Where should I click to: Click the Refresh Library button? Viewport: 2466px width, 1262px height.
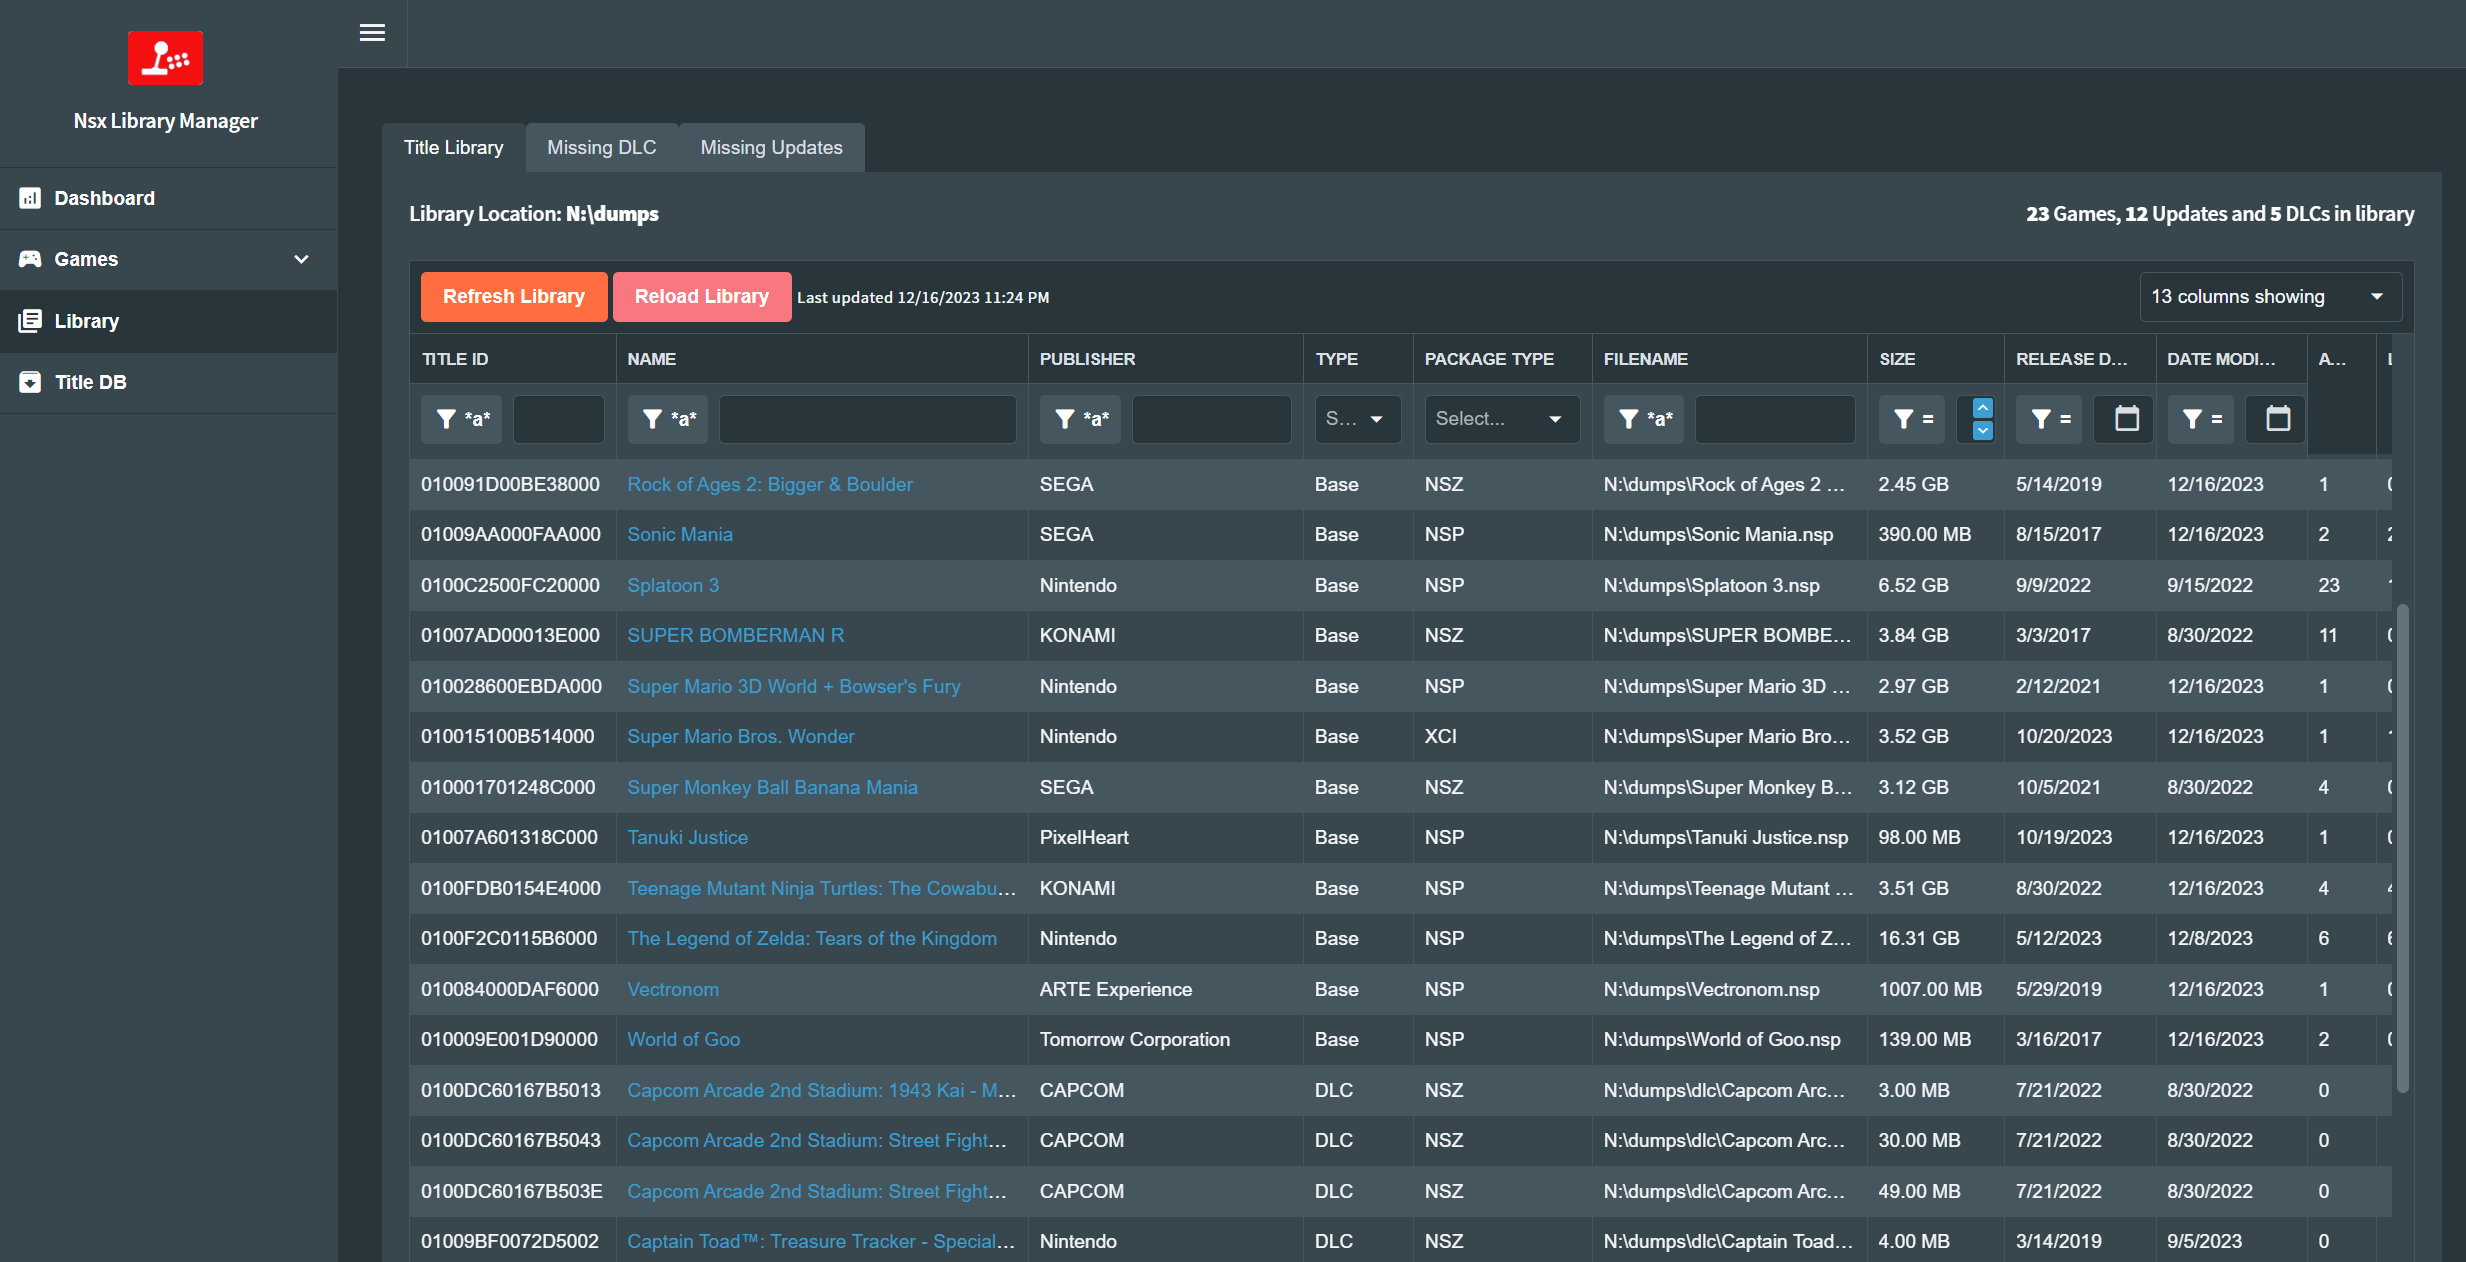514,297
